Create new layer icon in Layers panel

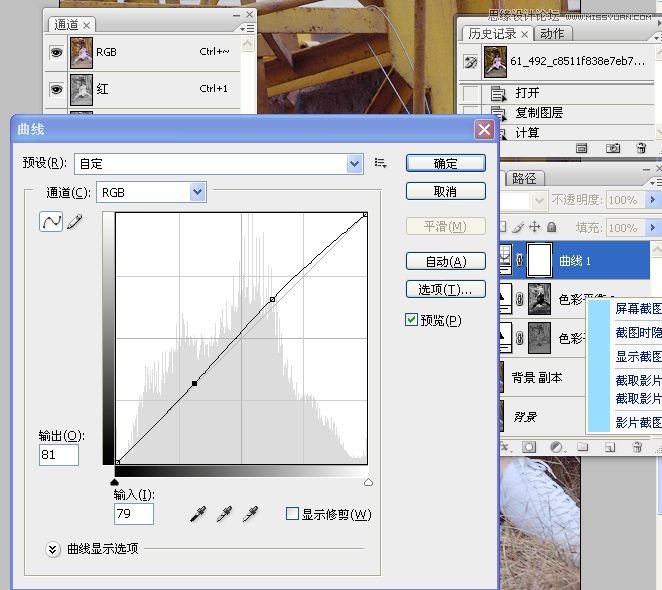click(610, 447)
